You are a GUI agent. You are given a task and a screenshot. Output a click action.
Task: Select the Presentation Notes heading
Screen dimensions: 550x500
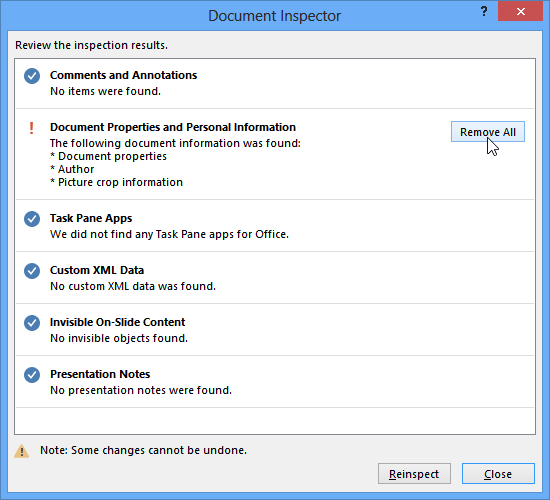(x=100, y=374)
